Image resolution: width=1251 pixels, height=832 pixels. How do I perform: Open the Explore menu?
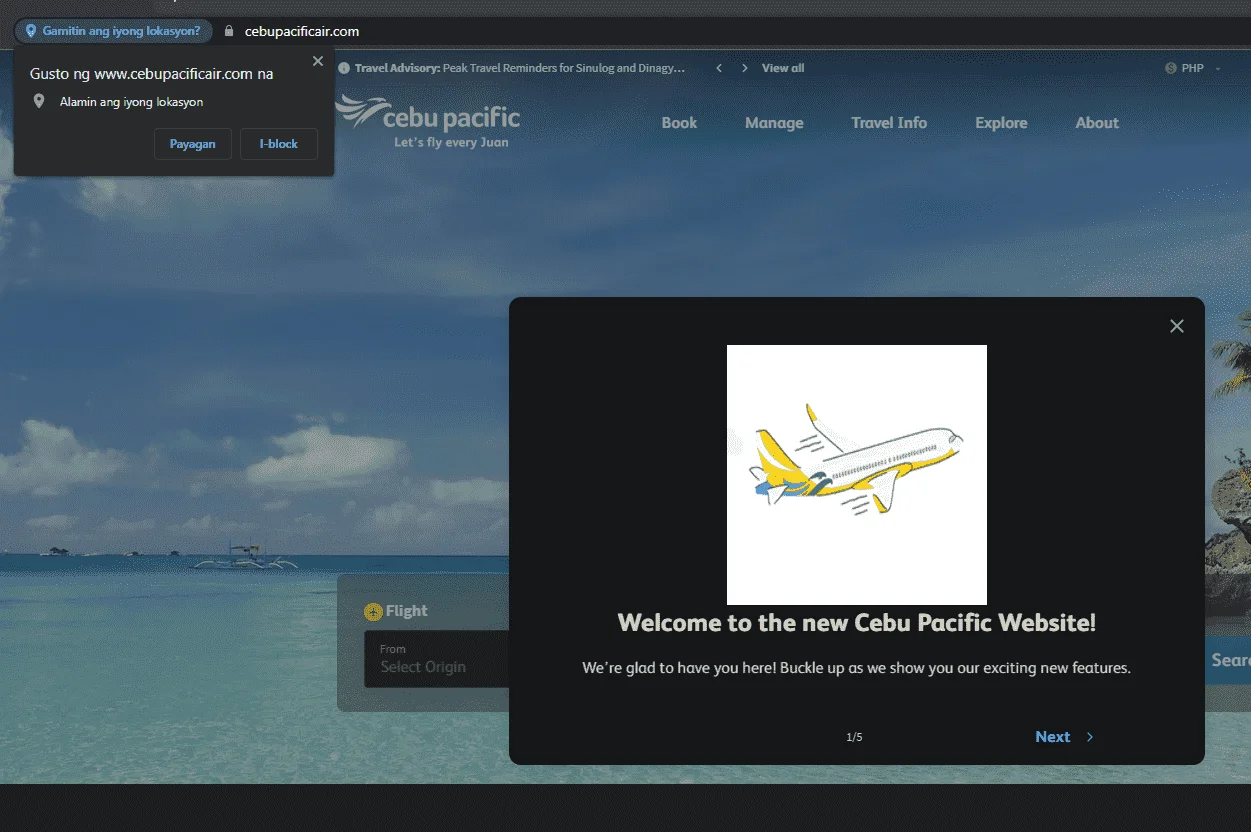pyautogui.click(x=1001, y=123)
